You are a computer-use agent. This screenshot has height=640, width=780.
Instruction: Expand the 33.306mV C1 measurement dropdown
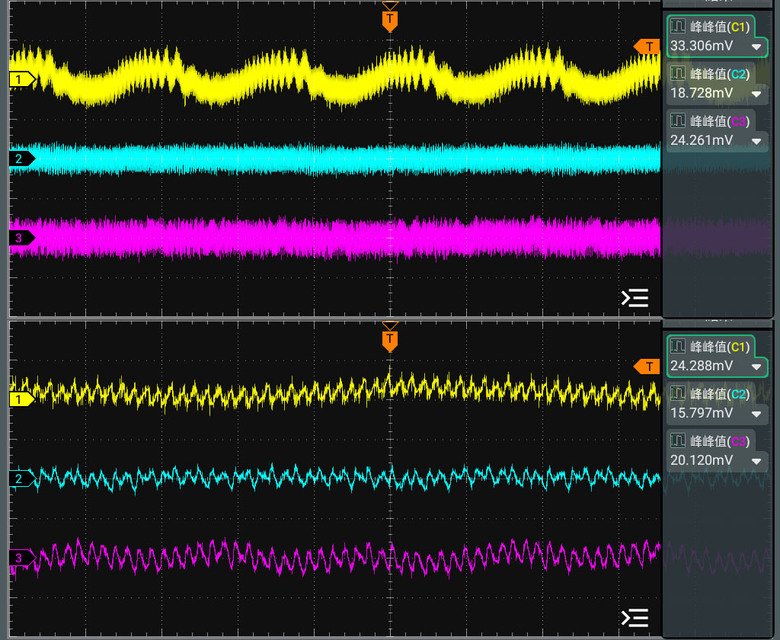pos(757,47)
